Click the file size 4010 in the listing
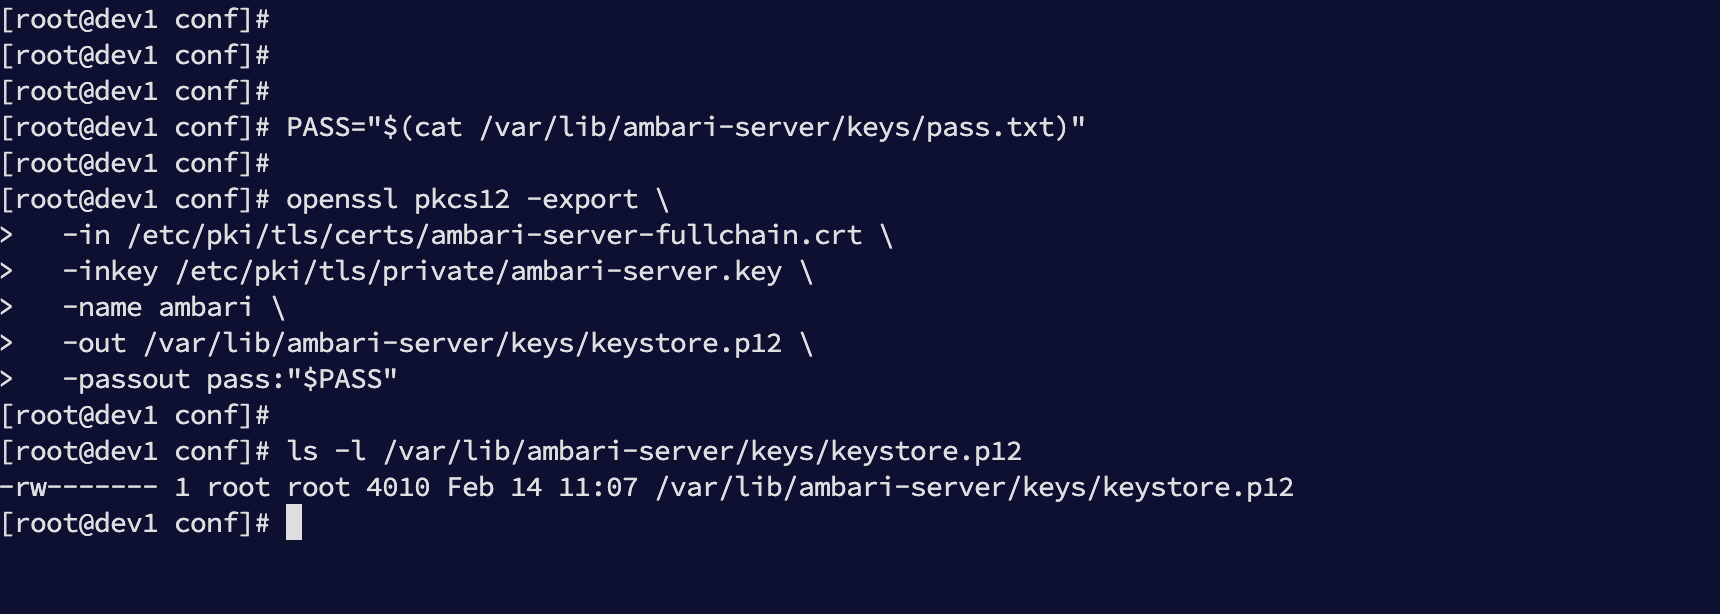 [398, 487]
